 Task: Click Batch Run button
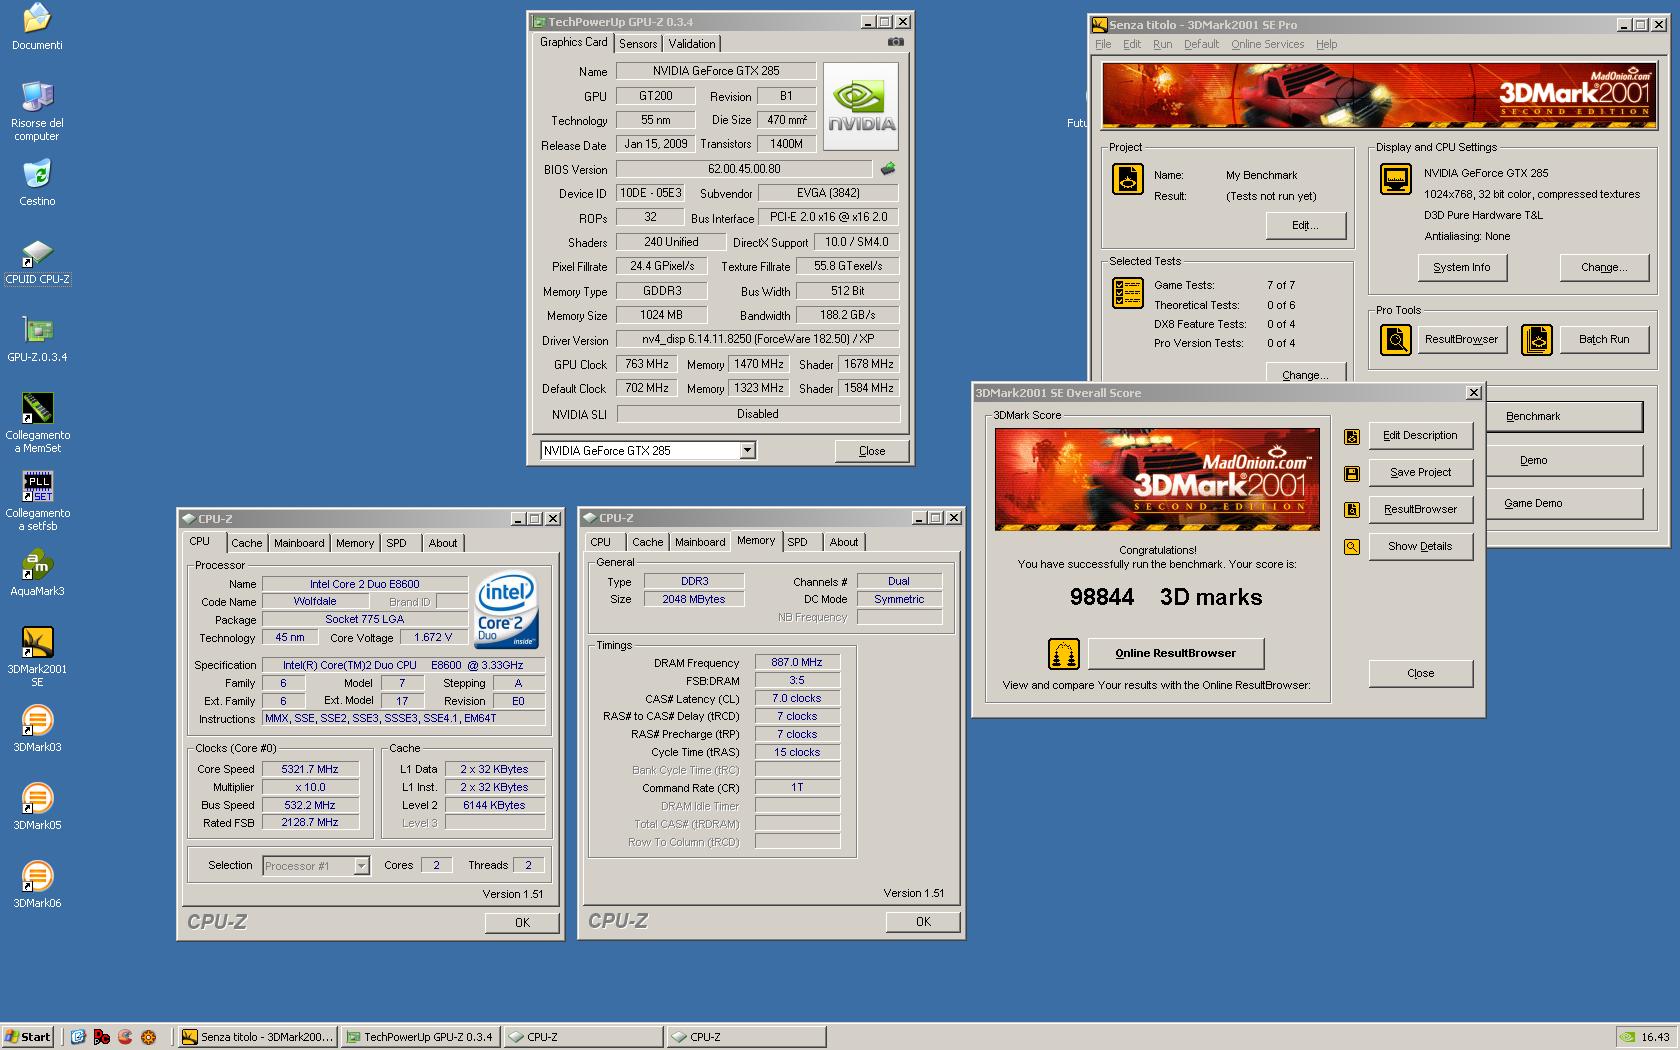(x=1604, y=340)
